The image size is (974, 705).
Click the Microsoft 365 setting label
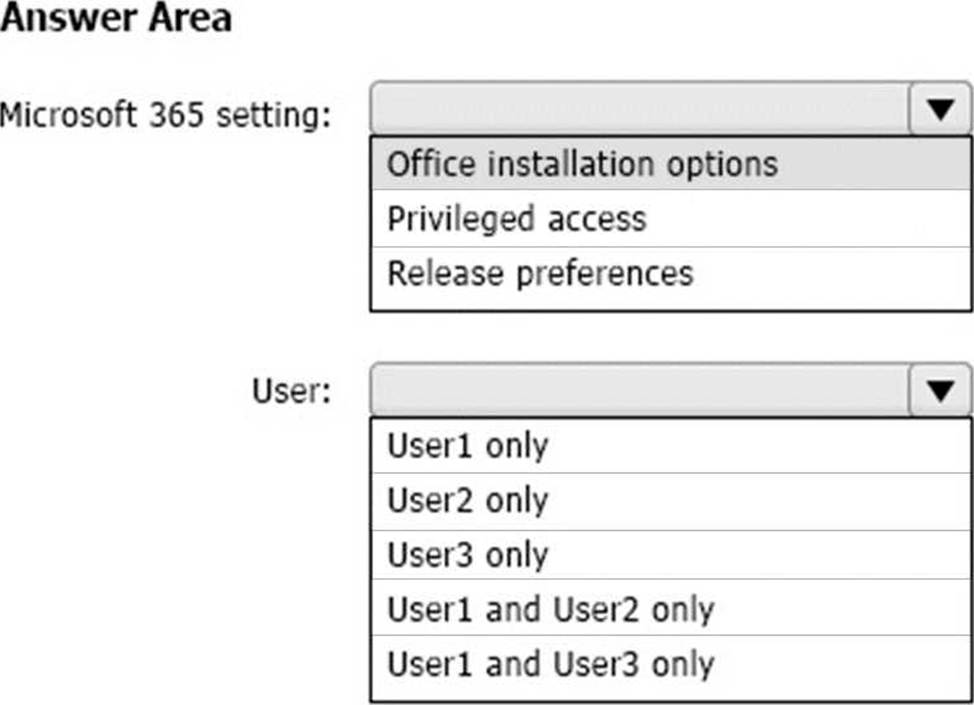tap(165, 115)
